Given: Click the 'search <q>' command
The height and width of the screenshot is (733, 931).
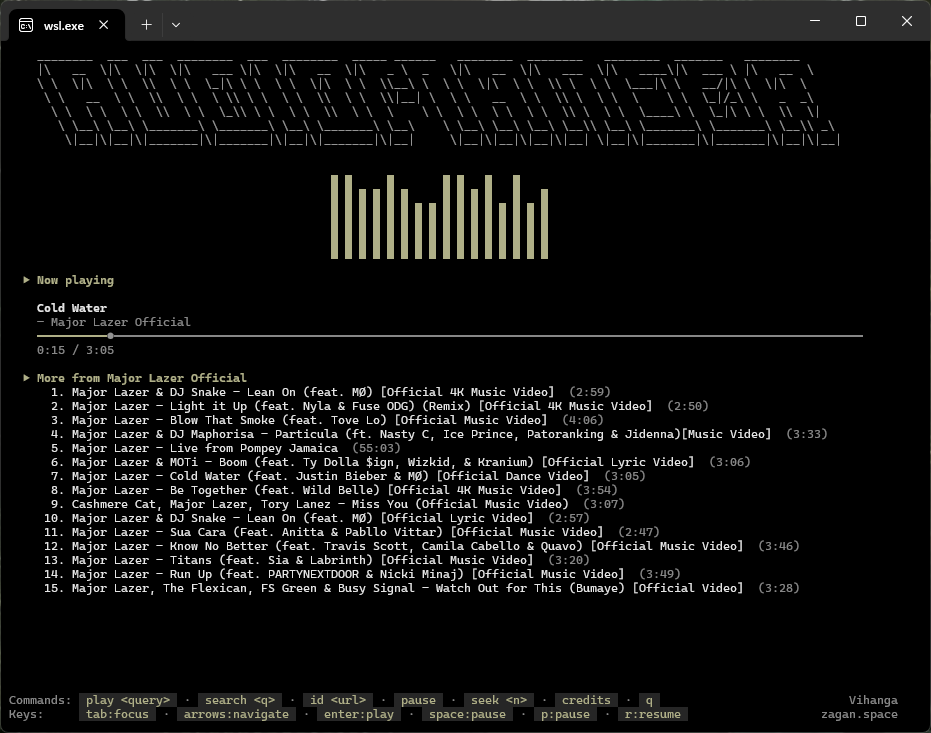Looking at the screenshot, I should 240,700.
